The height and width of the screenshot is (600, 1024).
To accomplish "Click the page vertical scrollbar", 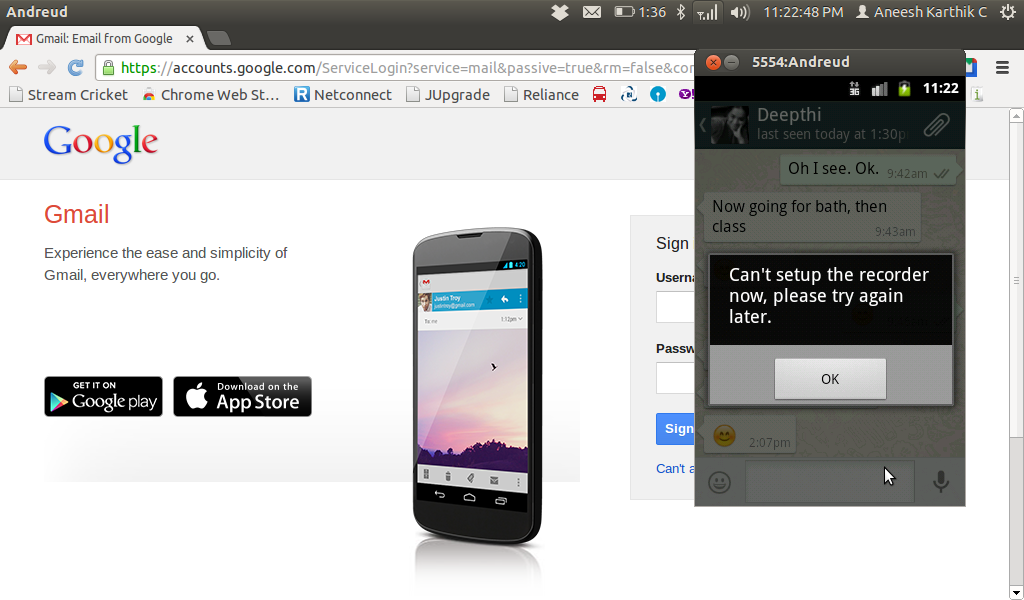I will pos(1016,281).
